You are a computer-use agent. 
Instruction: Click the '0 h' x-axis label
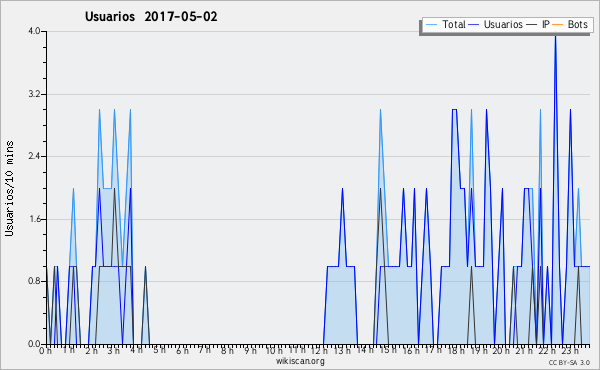46,351
